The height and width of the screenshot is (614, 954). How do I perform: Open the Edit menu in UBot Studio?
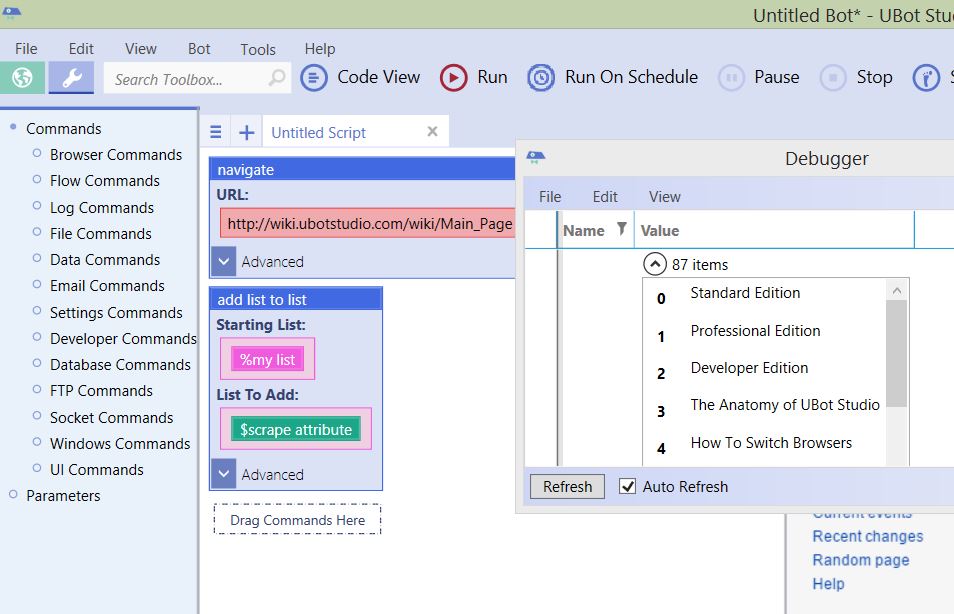pyautogui.click(x=81, y=49)
